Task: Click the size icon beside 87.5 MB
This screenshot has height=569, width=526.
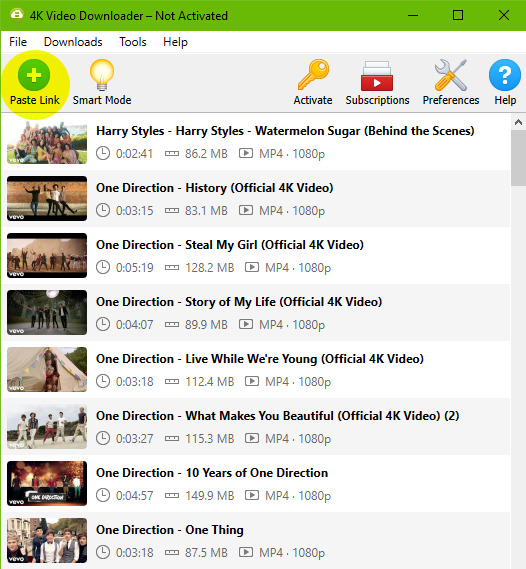Action: [x=172, y=552]
